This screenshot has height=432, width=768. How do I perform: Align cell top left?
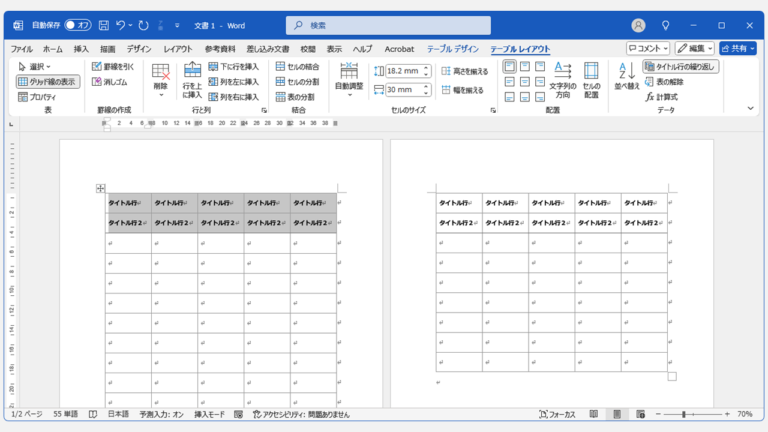(x=509, y=66)
